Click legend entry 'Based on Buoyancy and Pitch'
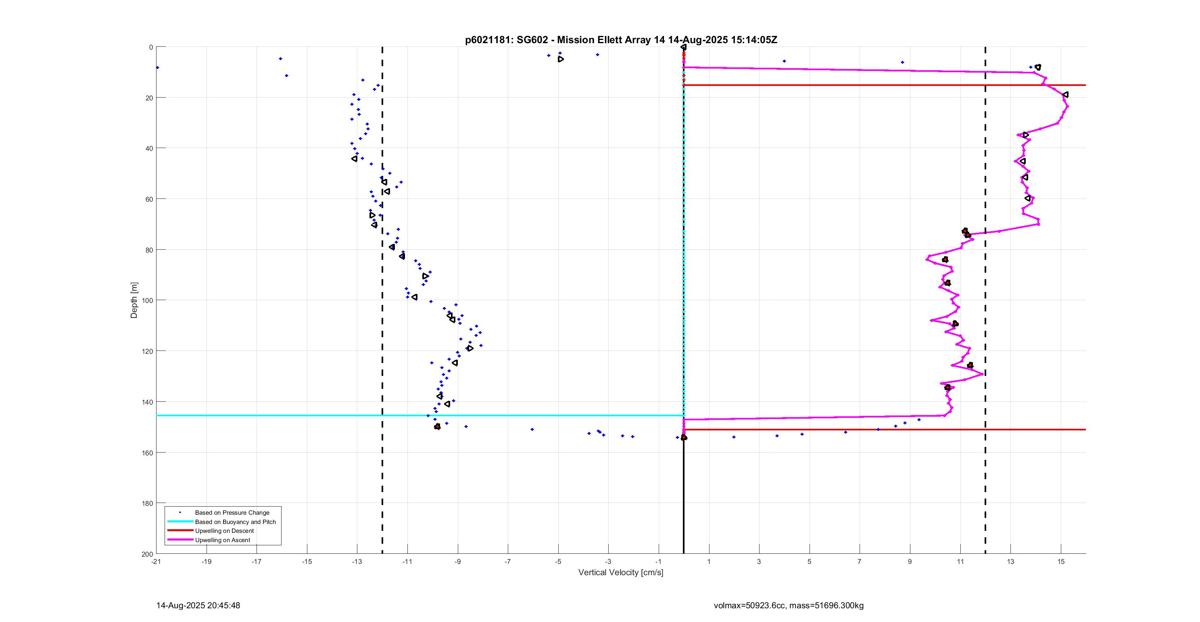The height and width of the screenshot is (622, 1200). (235, 521)
